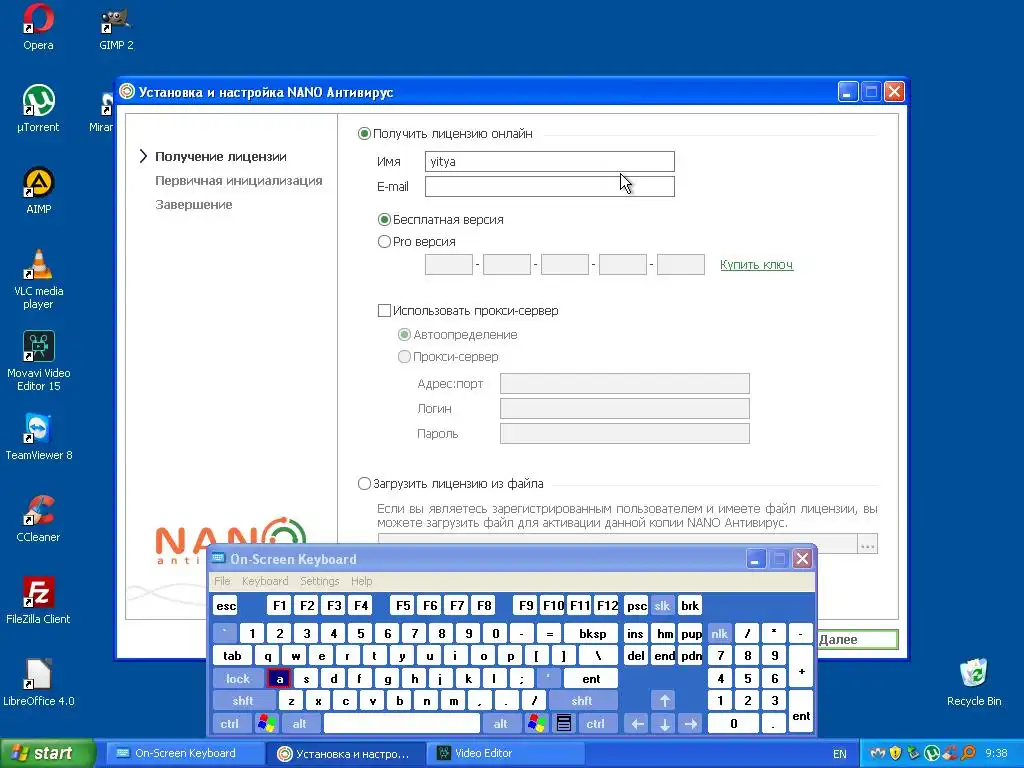This screenshot has height=768, width=1024.
Task: Open the CCleaner desktop icon
Action: click(x=38, y=519)
